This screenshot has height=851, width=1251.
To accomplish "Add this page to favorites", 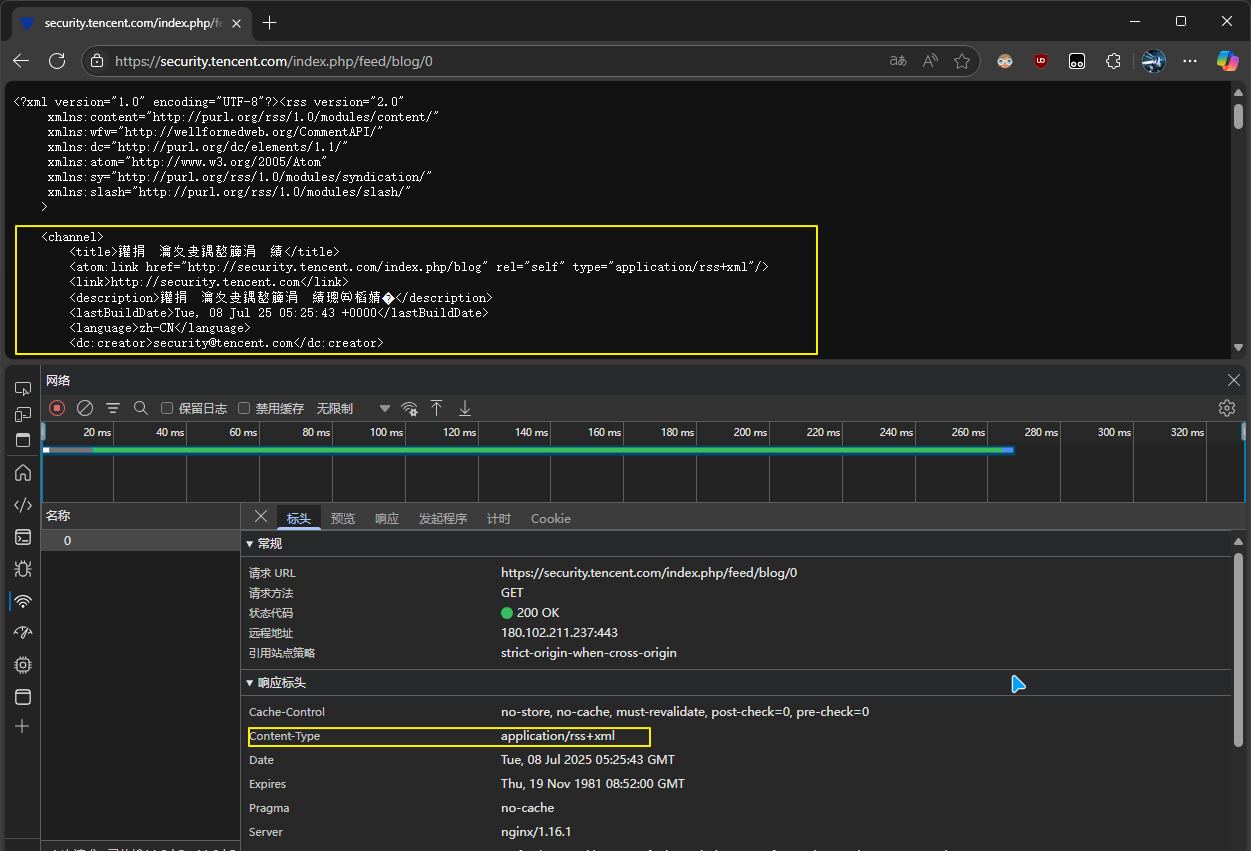I will (962, 61).
